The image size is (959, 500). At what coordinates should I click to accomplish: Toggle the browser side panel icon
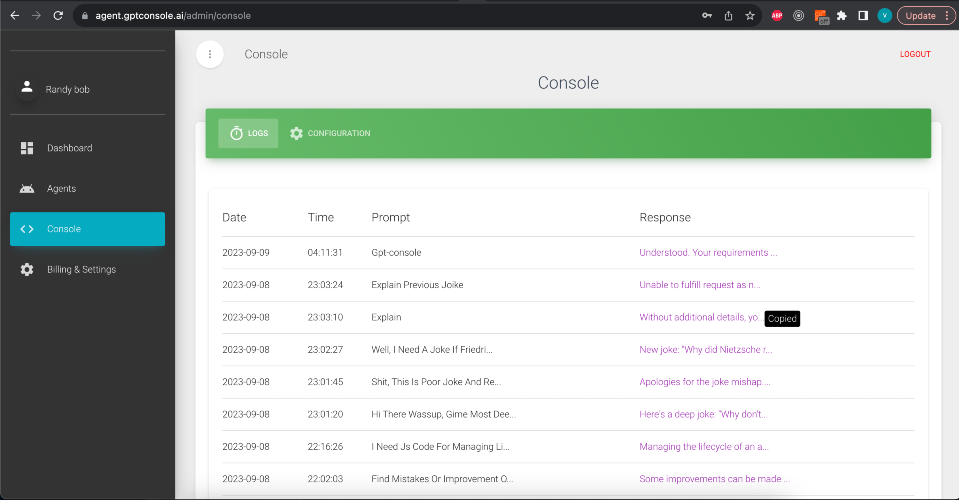pyautogui.click(x=863, y=16)
